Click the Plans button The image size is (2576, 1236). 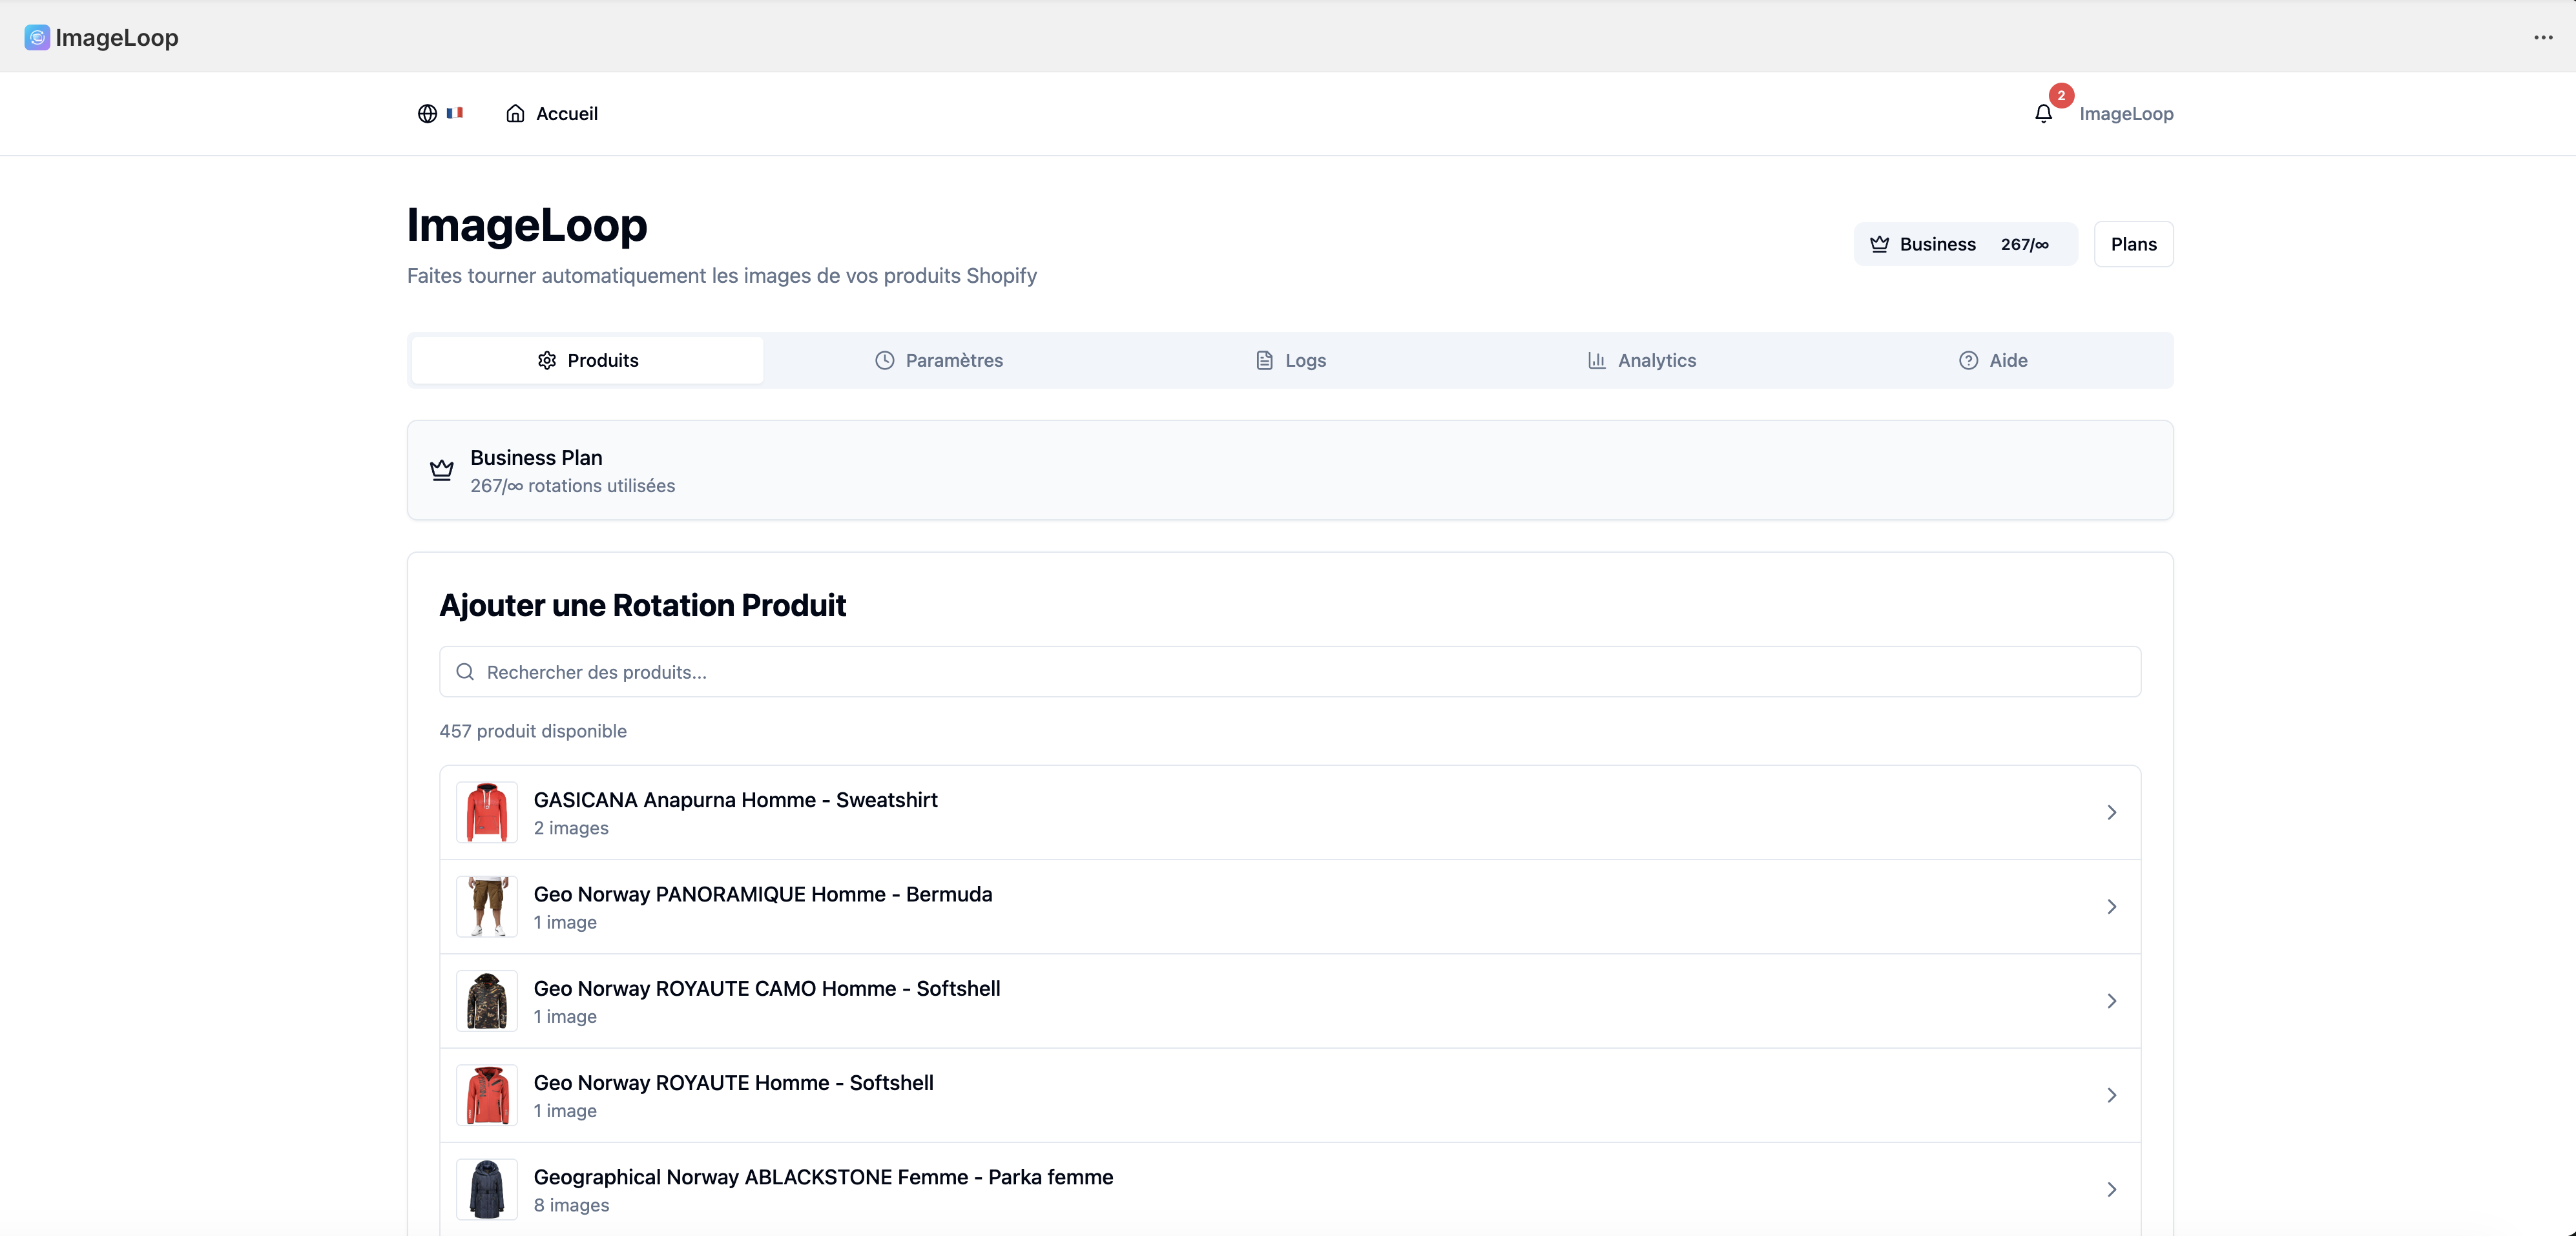pyautogui.click(x=2134, y=244)
